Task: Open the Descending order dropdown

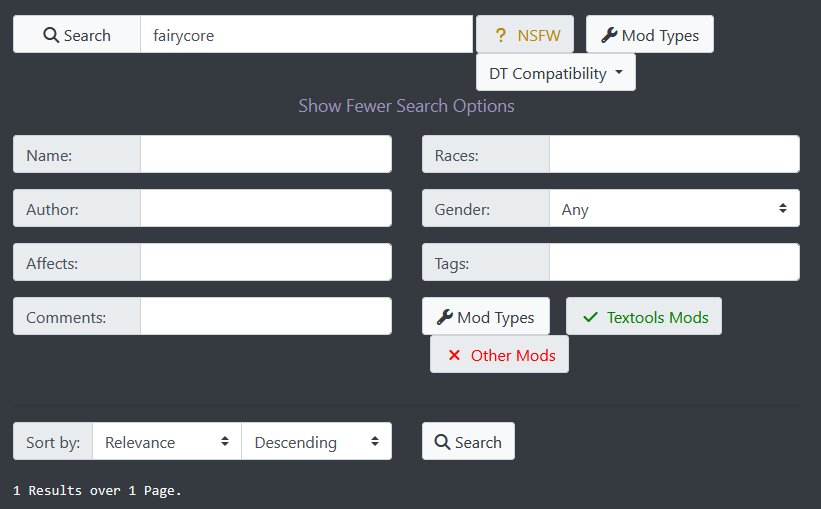Action: [316, 441]
